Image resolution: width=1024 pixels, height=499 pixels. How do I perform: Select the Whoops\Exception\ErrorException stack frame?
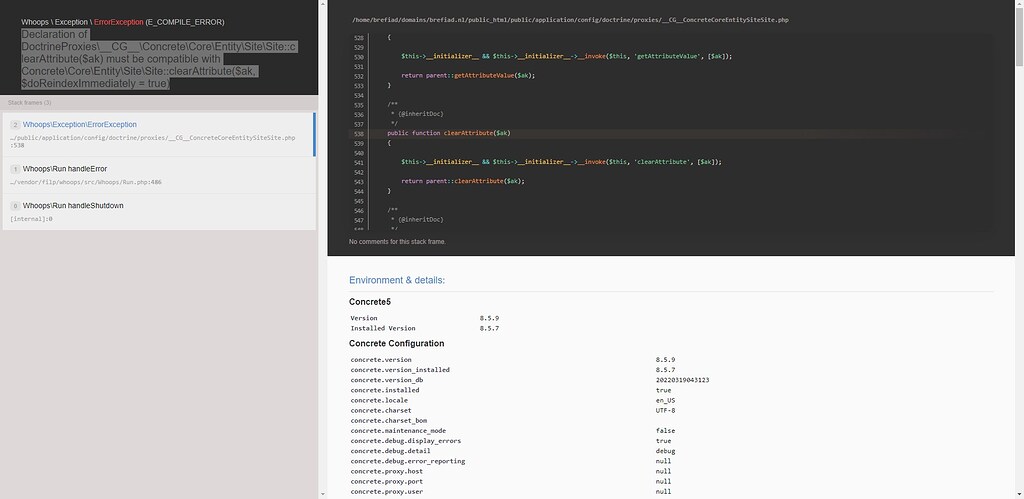click(x=80, y=125)
